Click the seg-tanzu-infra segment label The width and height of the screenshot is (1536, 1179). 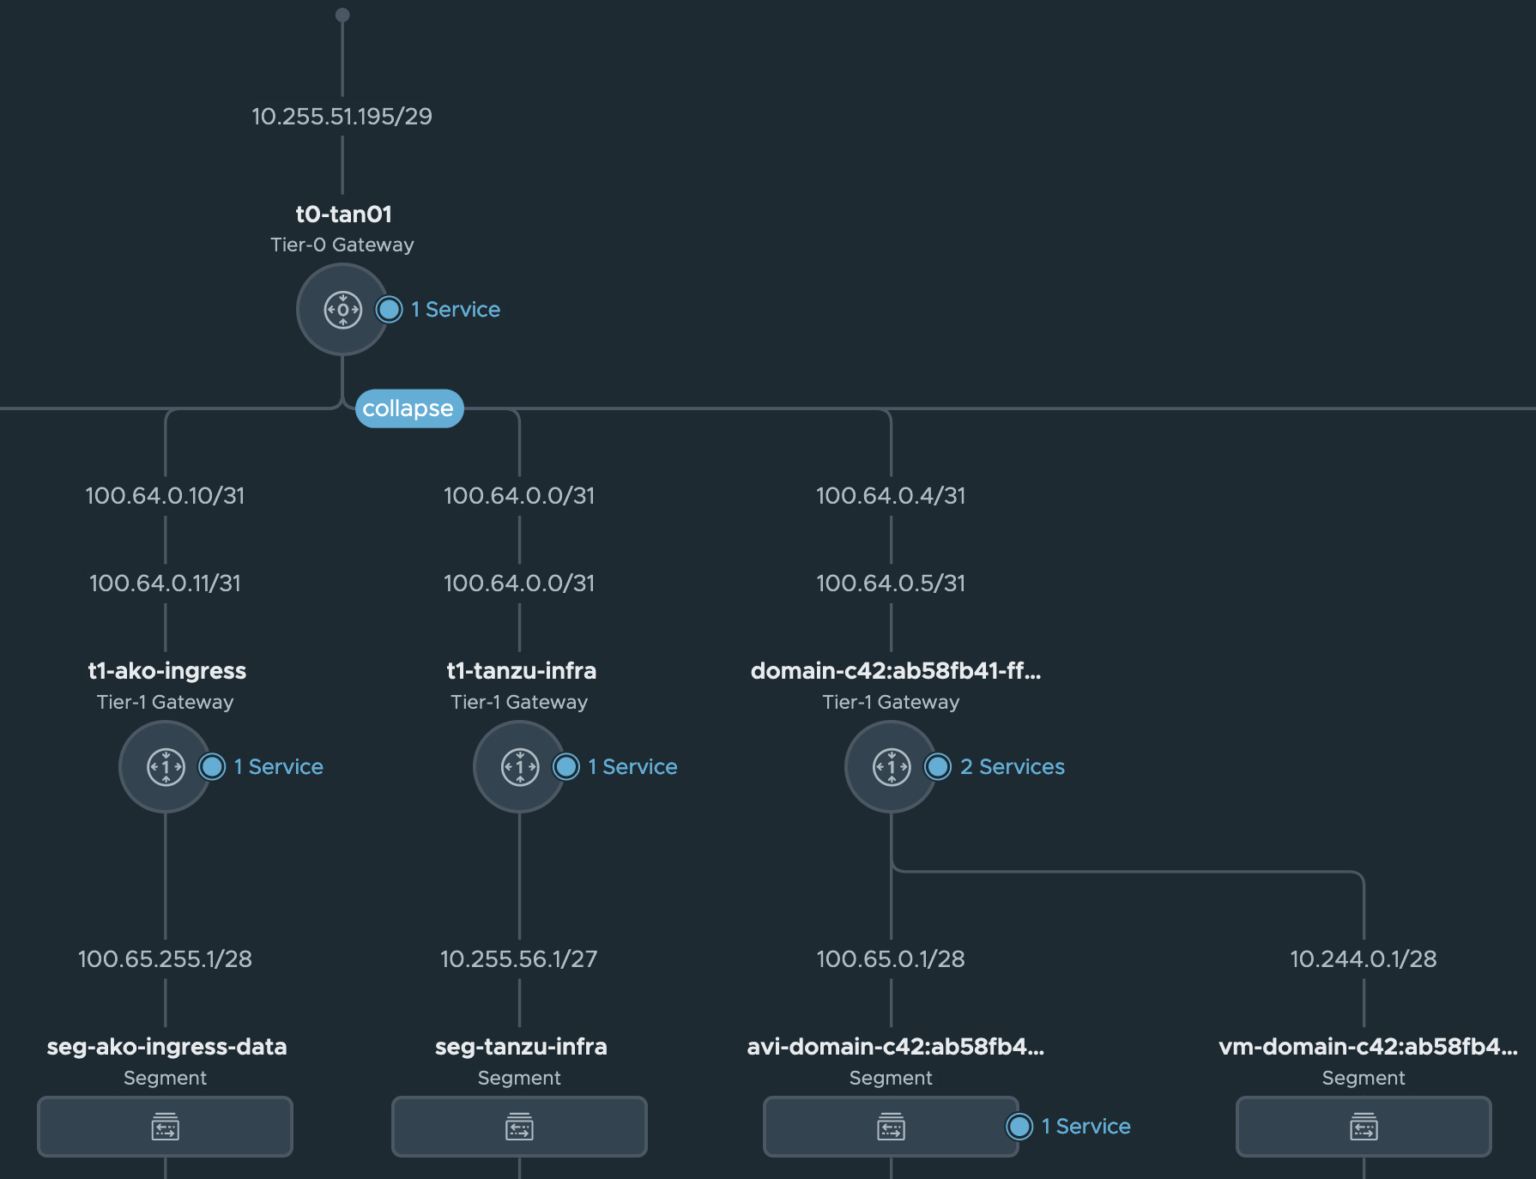pyautogui.click(x=519, y=1047)
